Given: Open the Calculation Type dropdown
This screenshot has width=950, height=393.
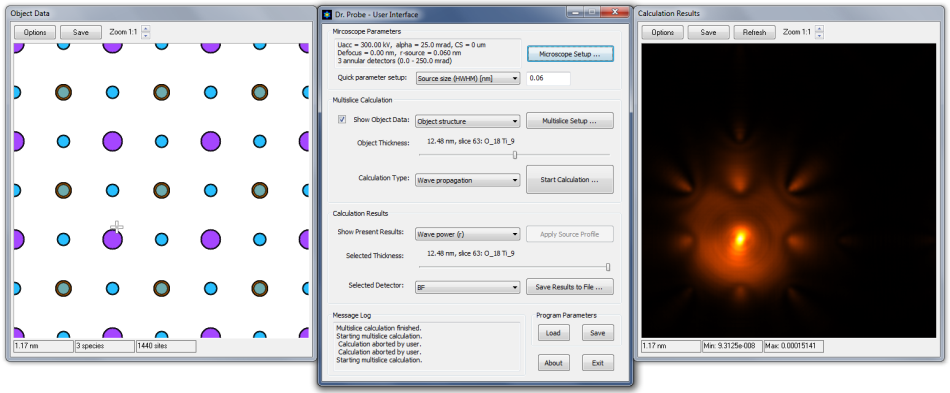Looking at the screenshot, I should pos(468,180).
